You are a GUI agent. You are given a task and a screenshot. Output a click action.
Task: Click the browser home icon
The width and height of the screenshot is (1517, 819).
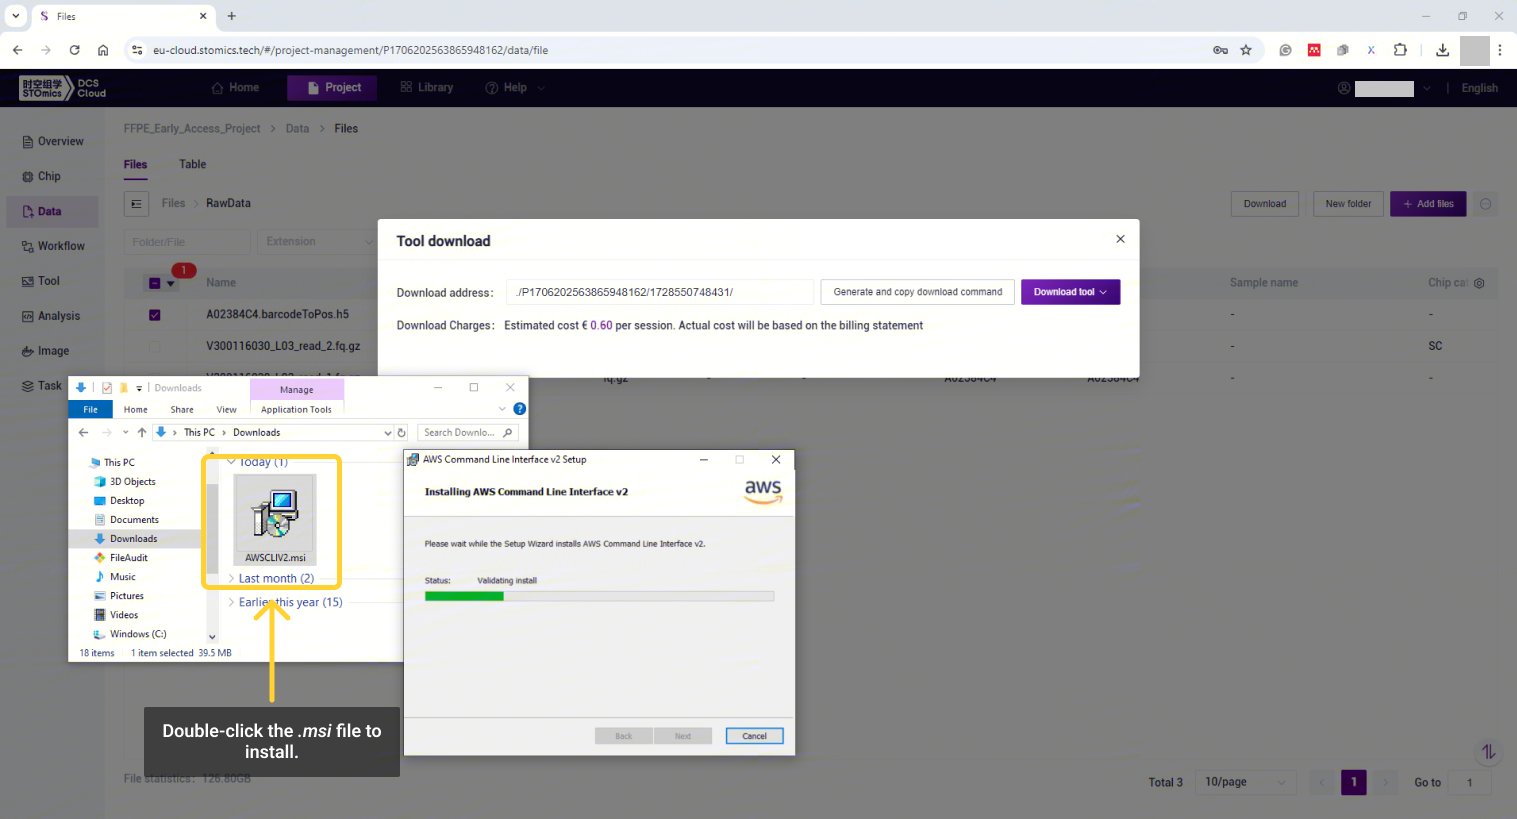[x=103, y=50]
